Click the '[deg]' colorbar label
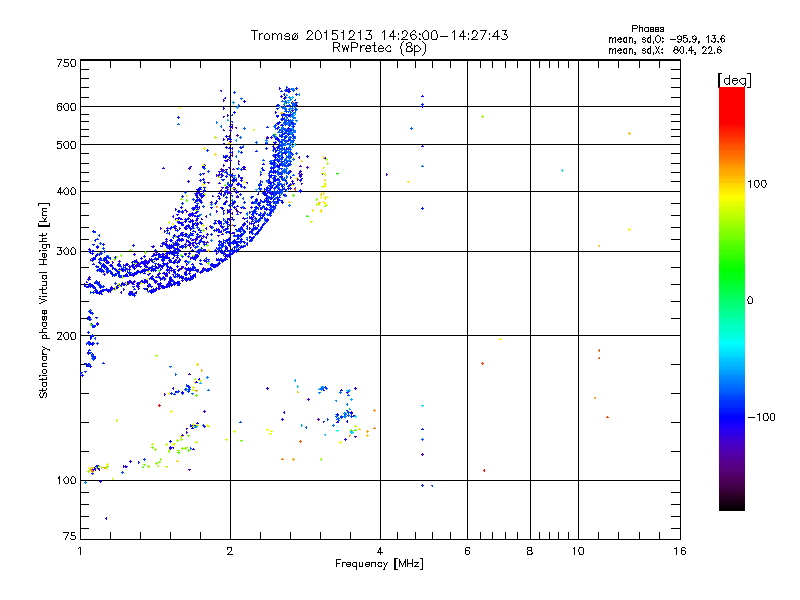 734,80
